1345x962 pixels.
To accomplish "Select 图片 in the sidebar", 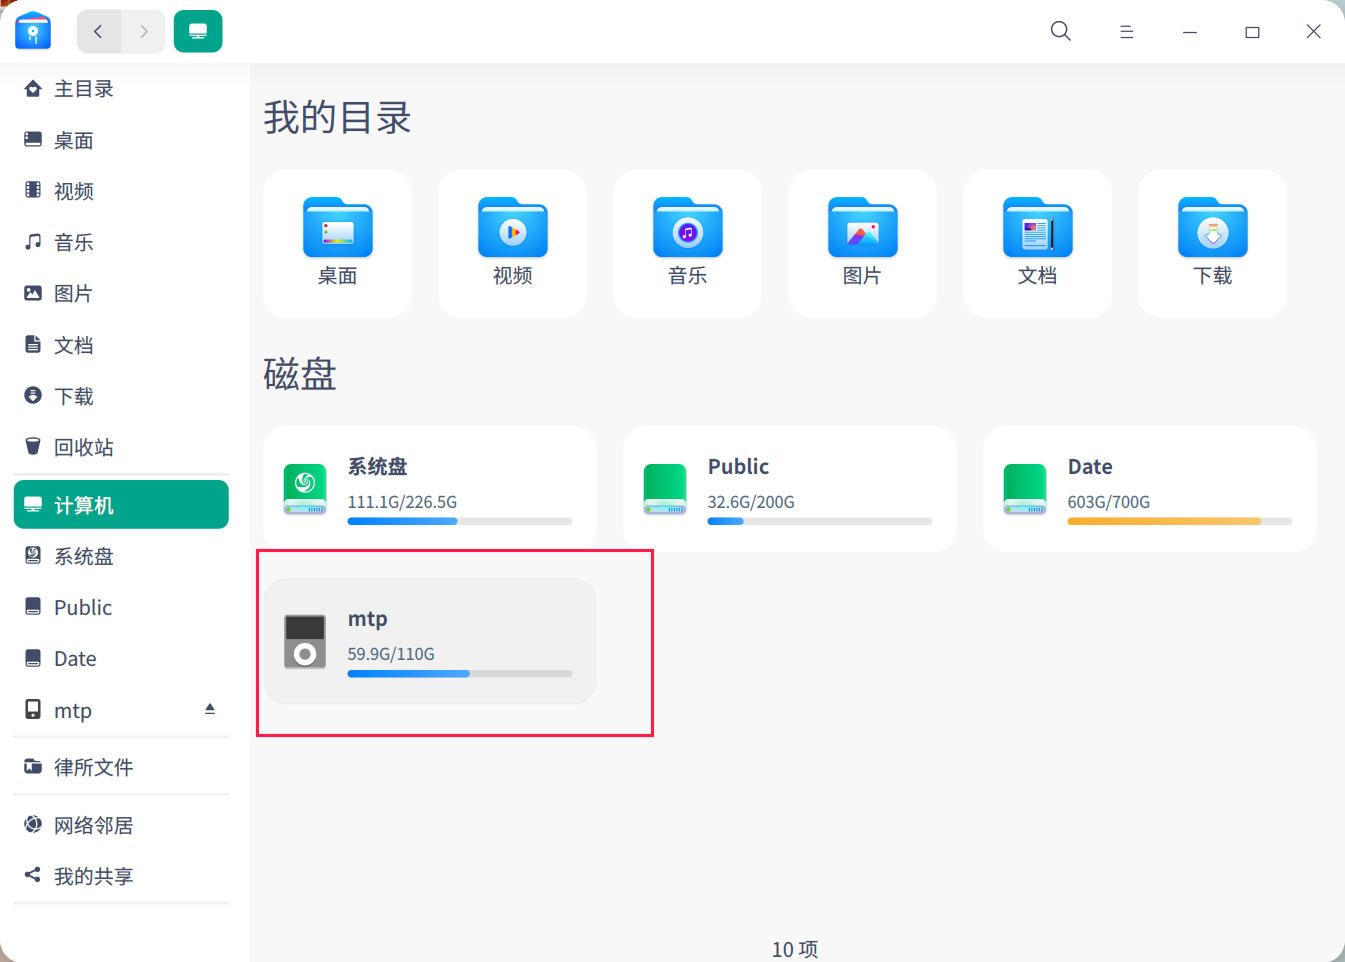I will pyautogui.click(x=121, y=293).
